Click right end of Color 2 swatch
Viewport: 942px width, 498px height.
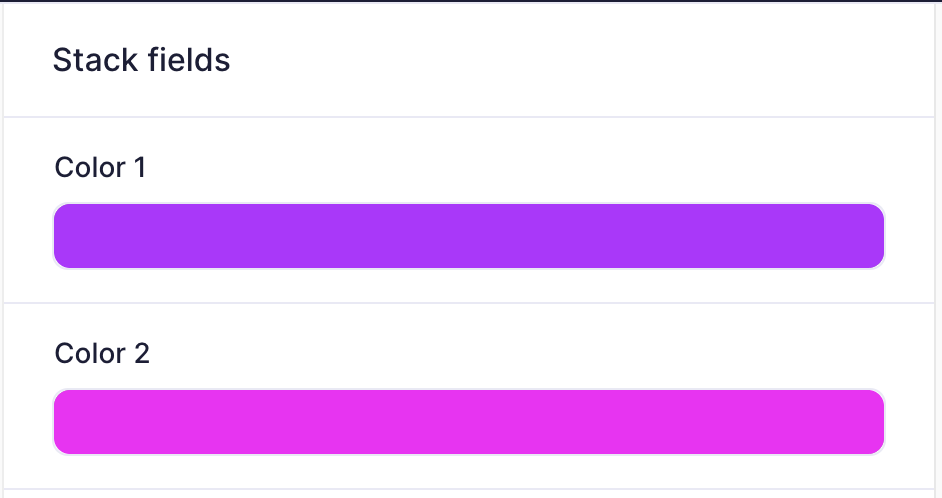[872, 422]
